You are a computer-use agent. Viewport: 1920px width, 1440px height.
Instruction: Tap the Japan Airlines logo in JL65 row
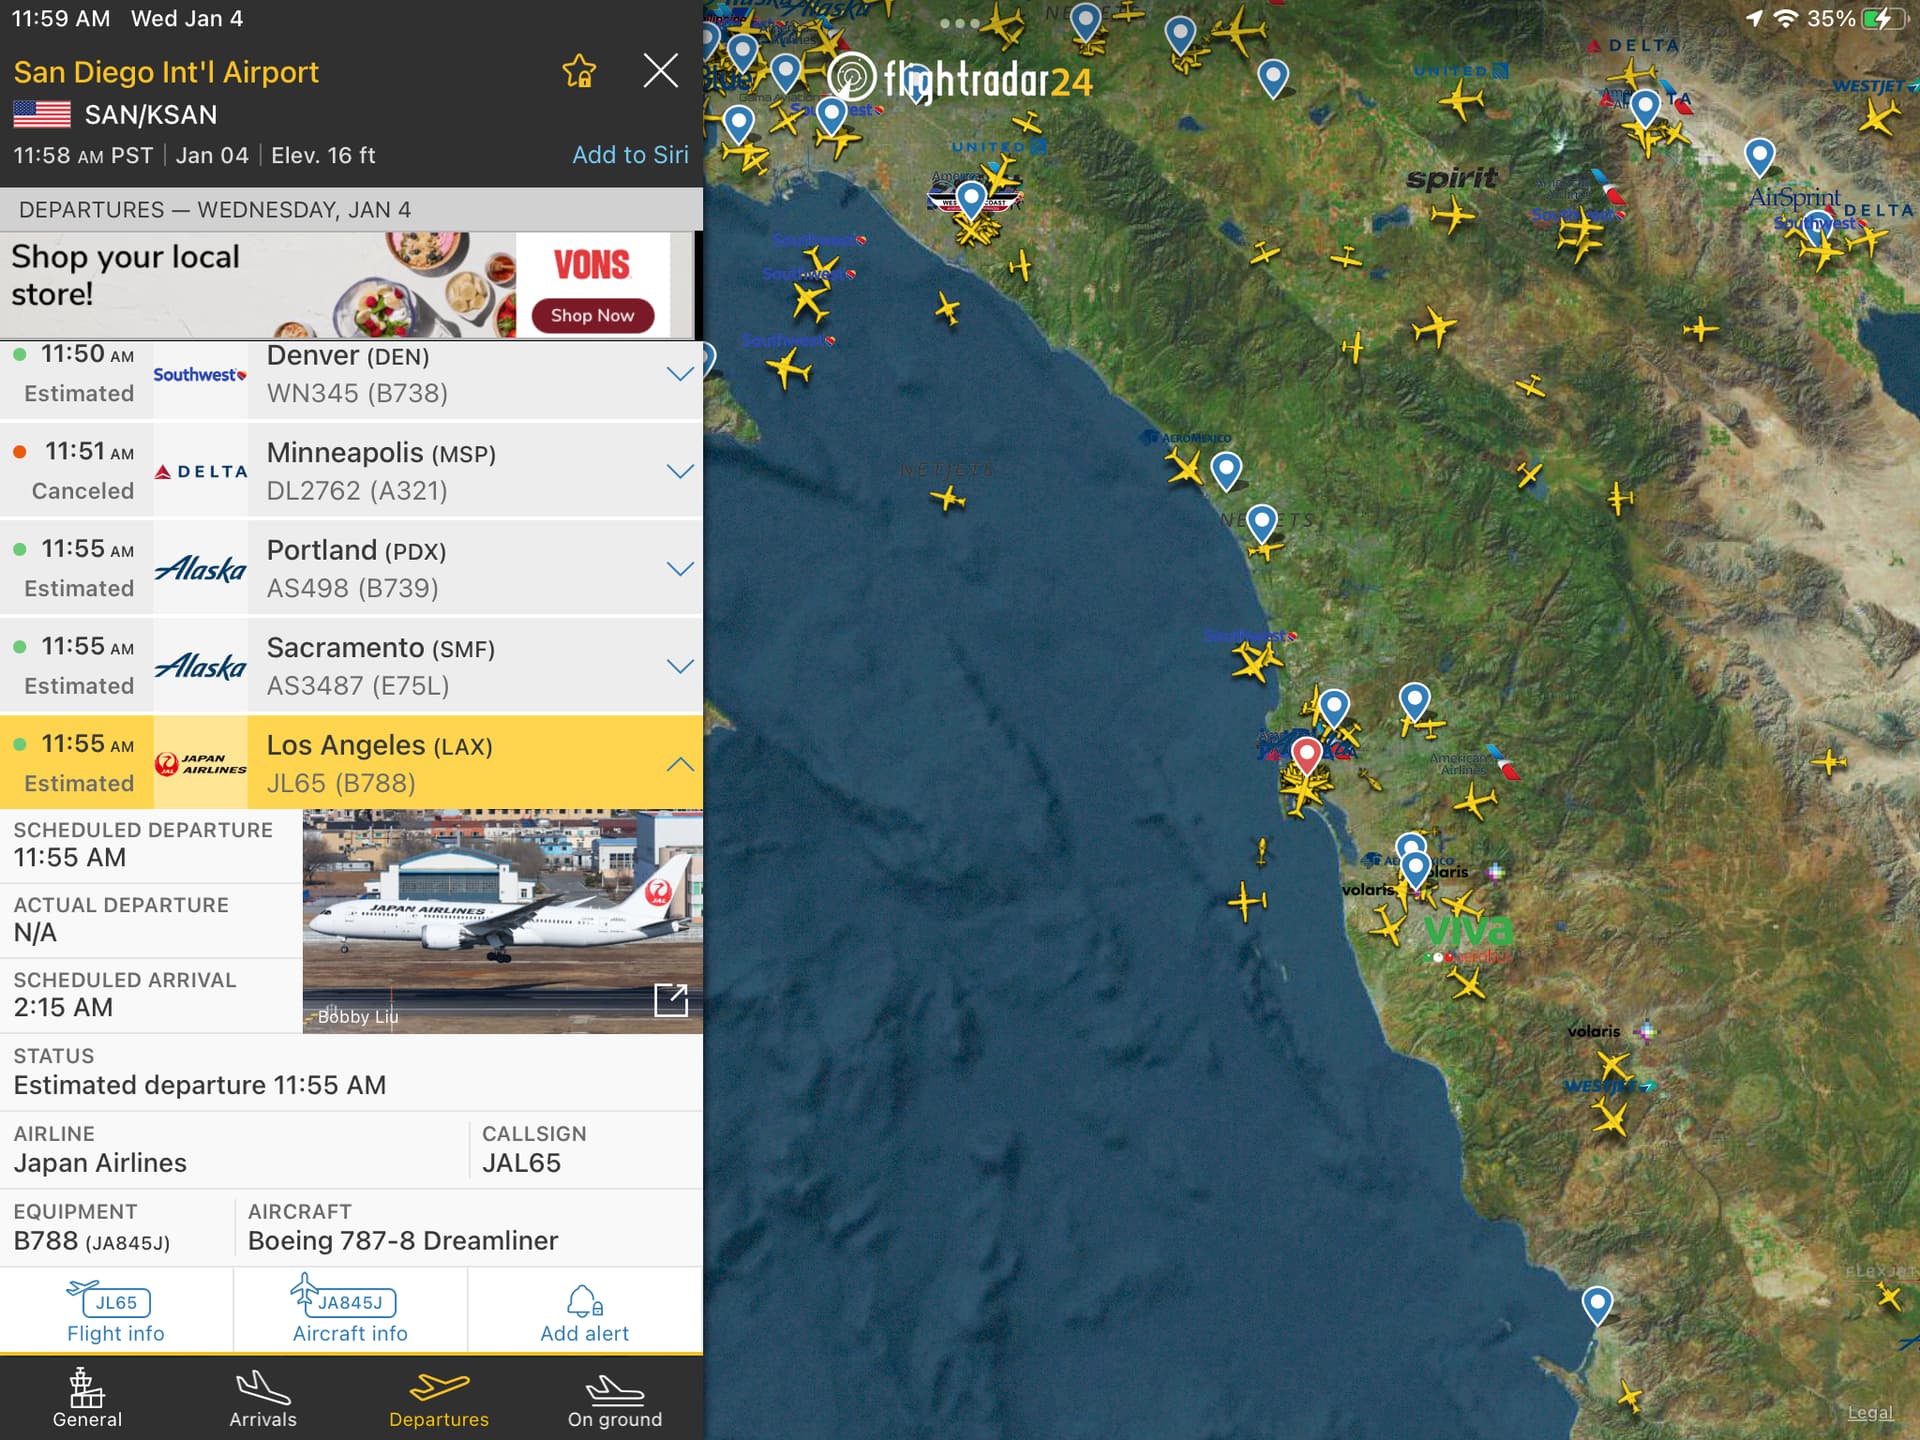click(x=200, y=764)
